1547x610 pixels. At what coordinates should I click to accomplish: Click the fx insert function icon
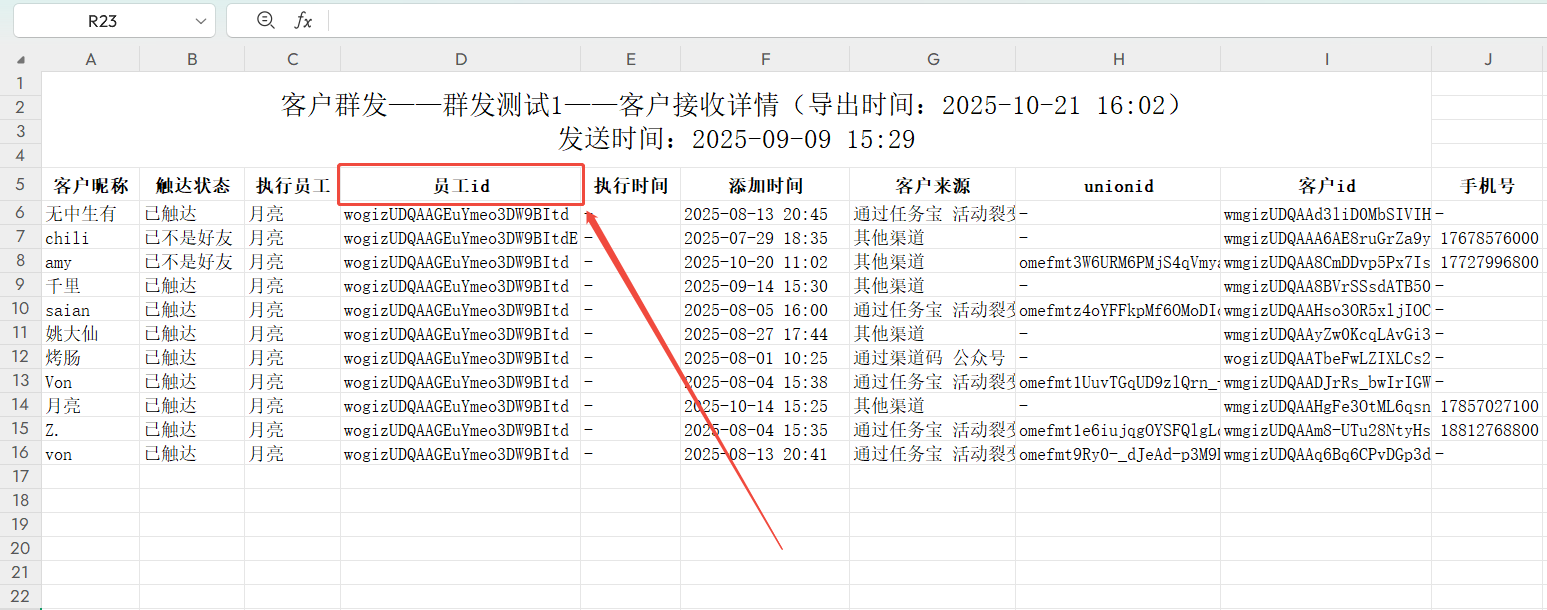(x=303, y=20)
